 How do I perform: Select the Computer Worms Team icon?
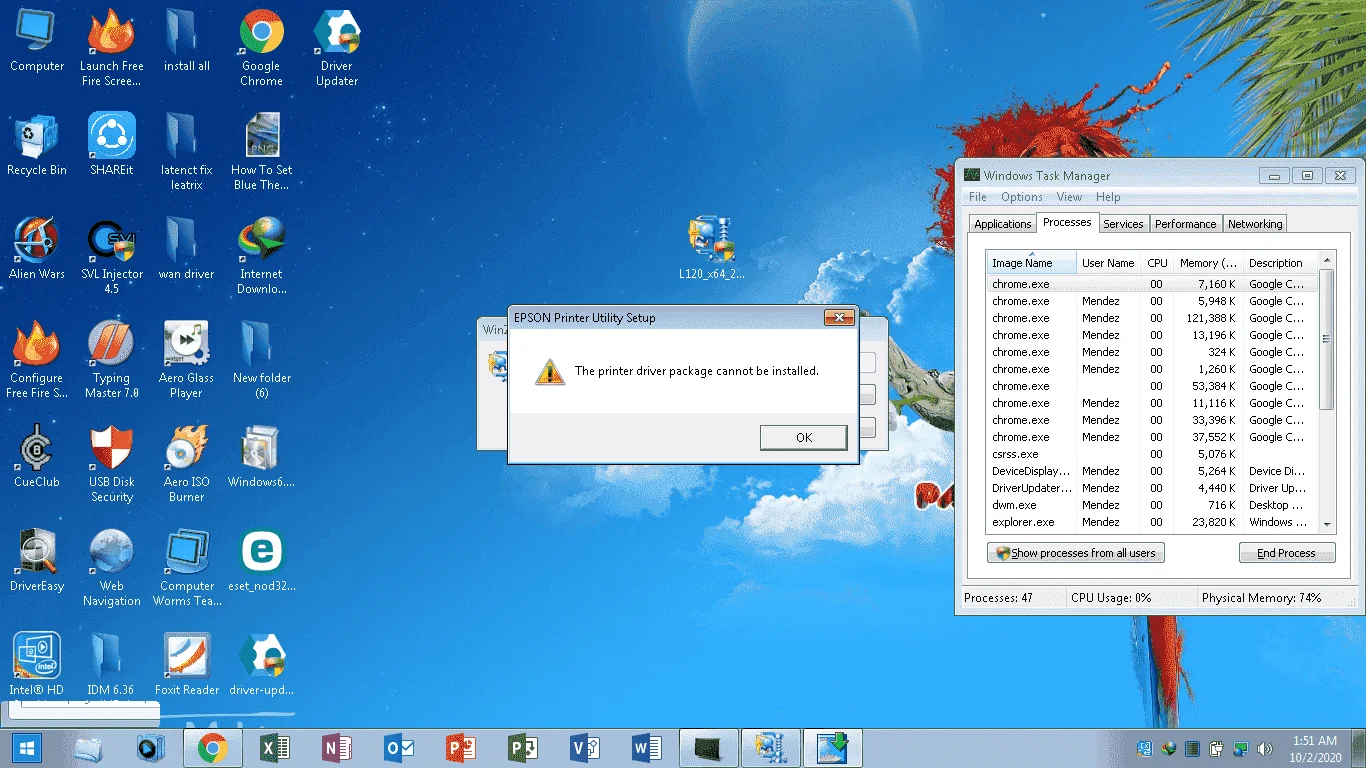pyautogui.click(x=186, y=568)
